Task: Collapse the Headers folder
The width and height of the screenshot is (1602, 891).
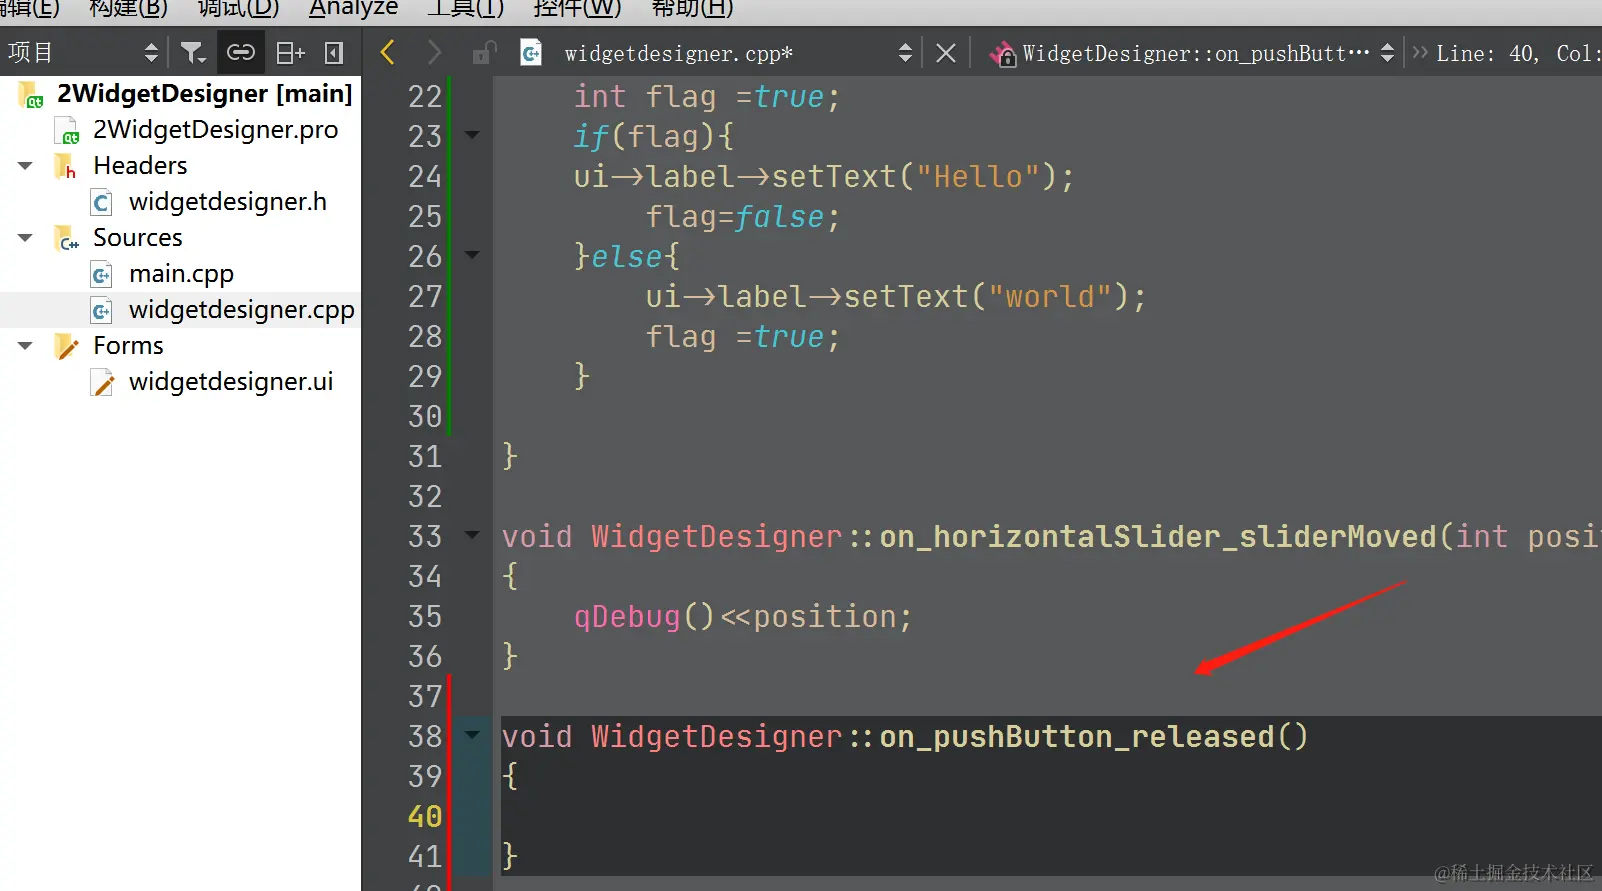Action: [x=25, y=166]
